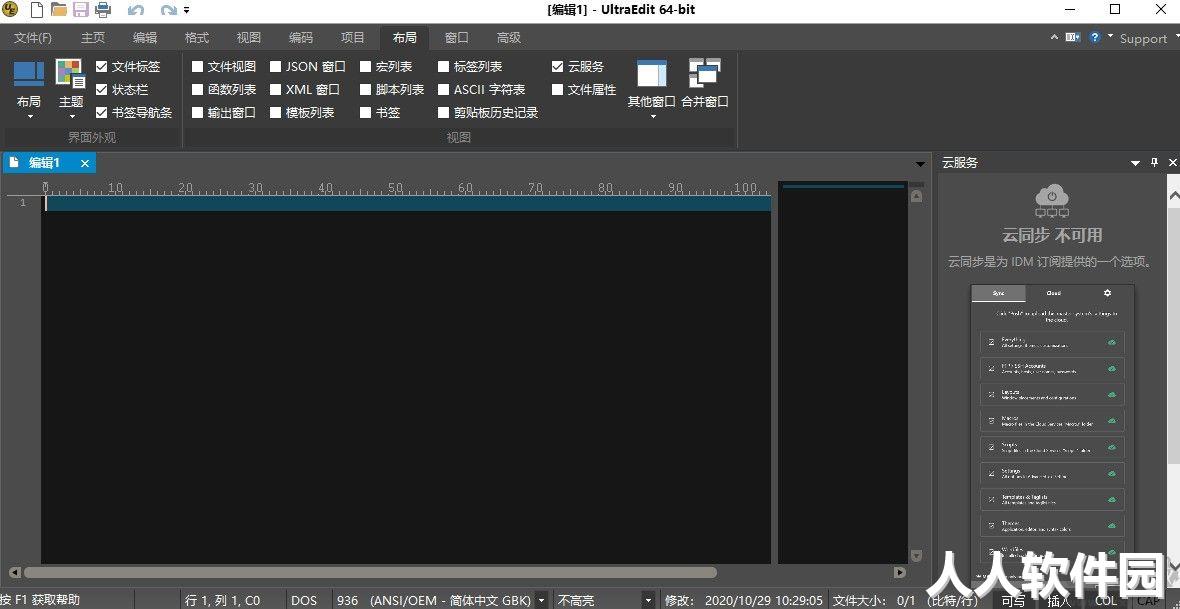This screenshot has height=609, width=1180.
Task: Enable the 剪贴板历史记录 checkbox
Action: click(x=443, y=113)
